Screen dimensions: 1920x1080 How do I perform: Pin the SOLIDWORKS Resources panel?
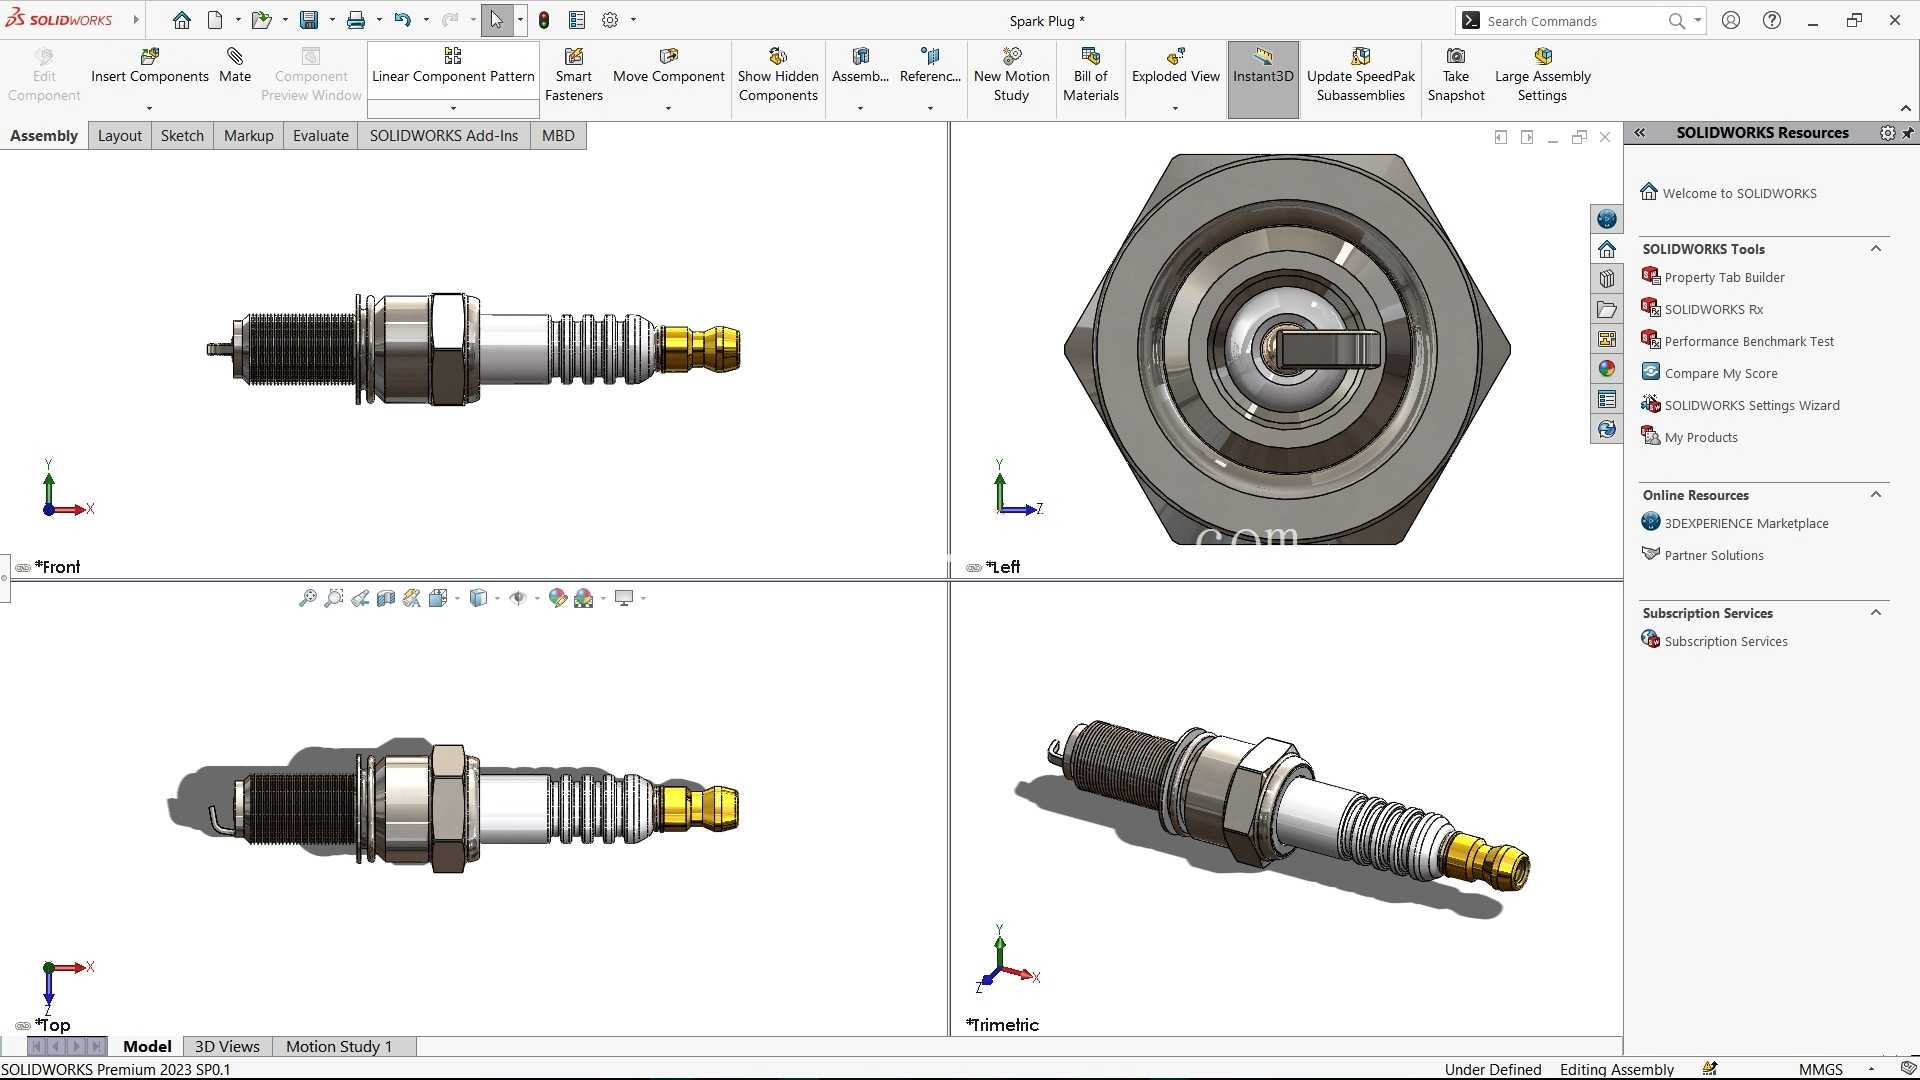(1908, 133)
